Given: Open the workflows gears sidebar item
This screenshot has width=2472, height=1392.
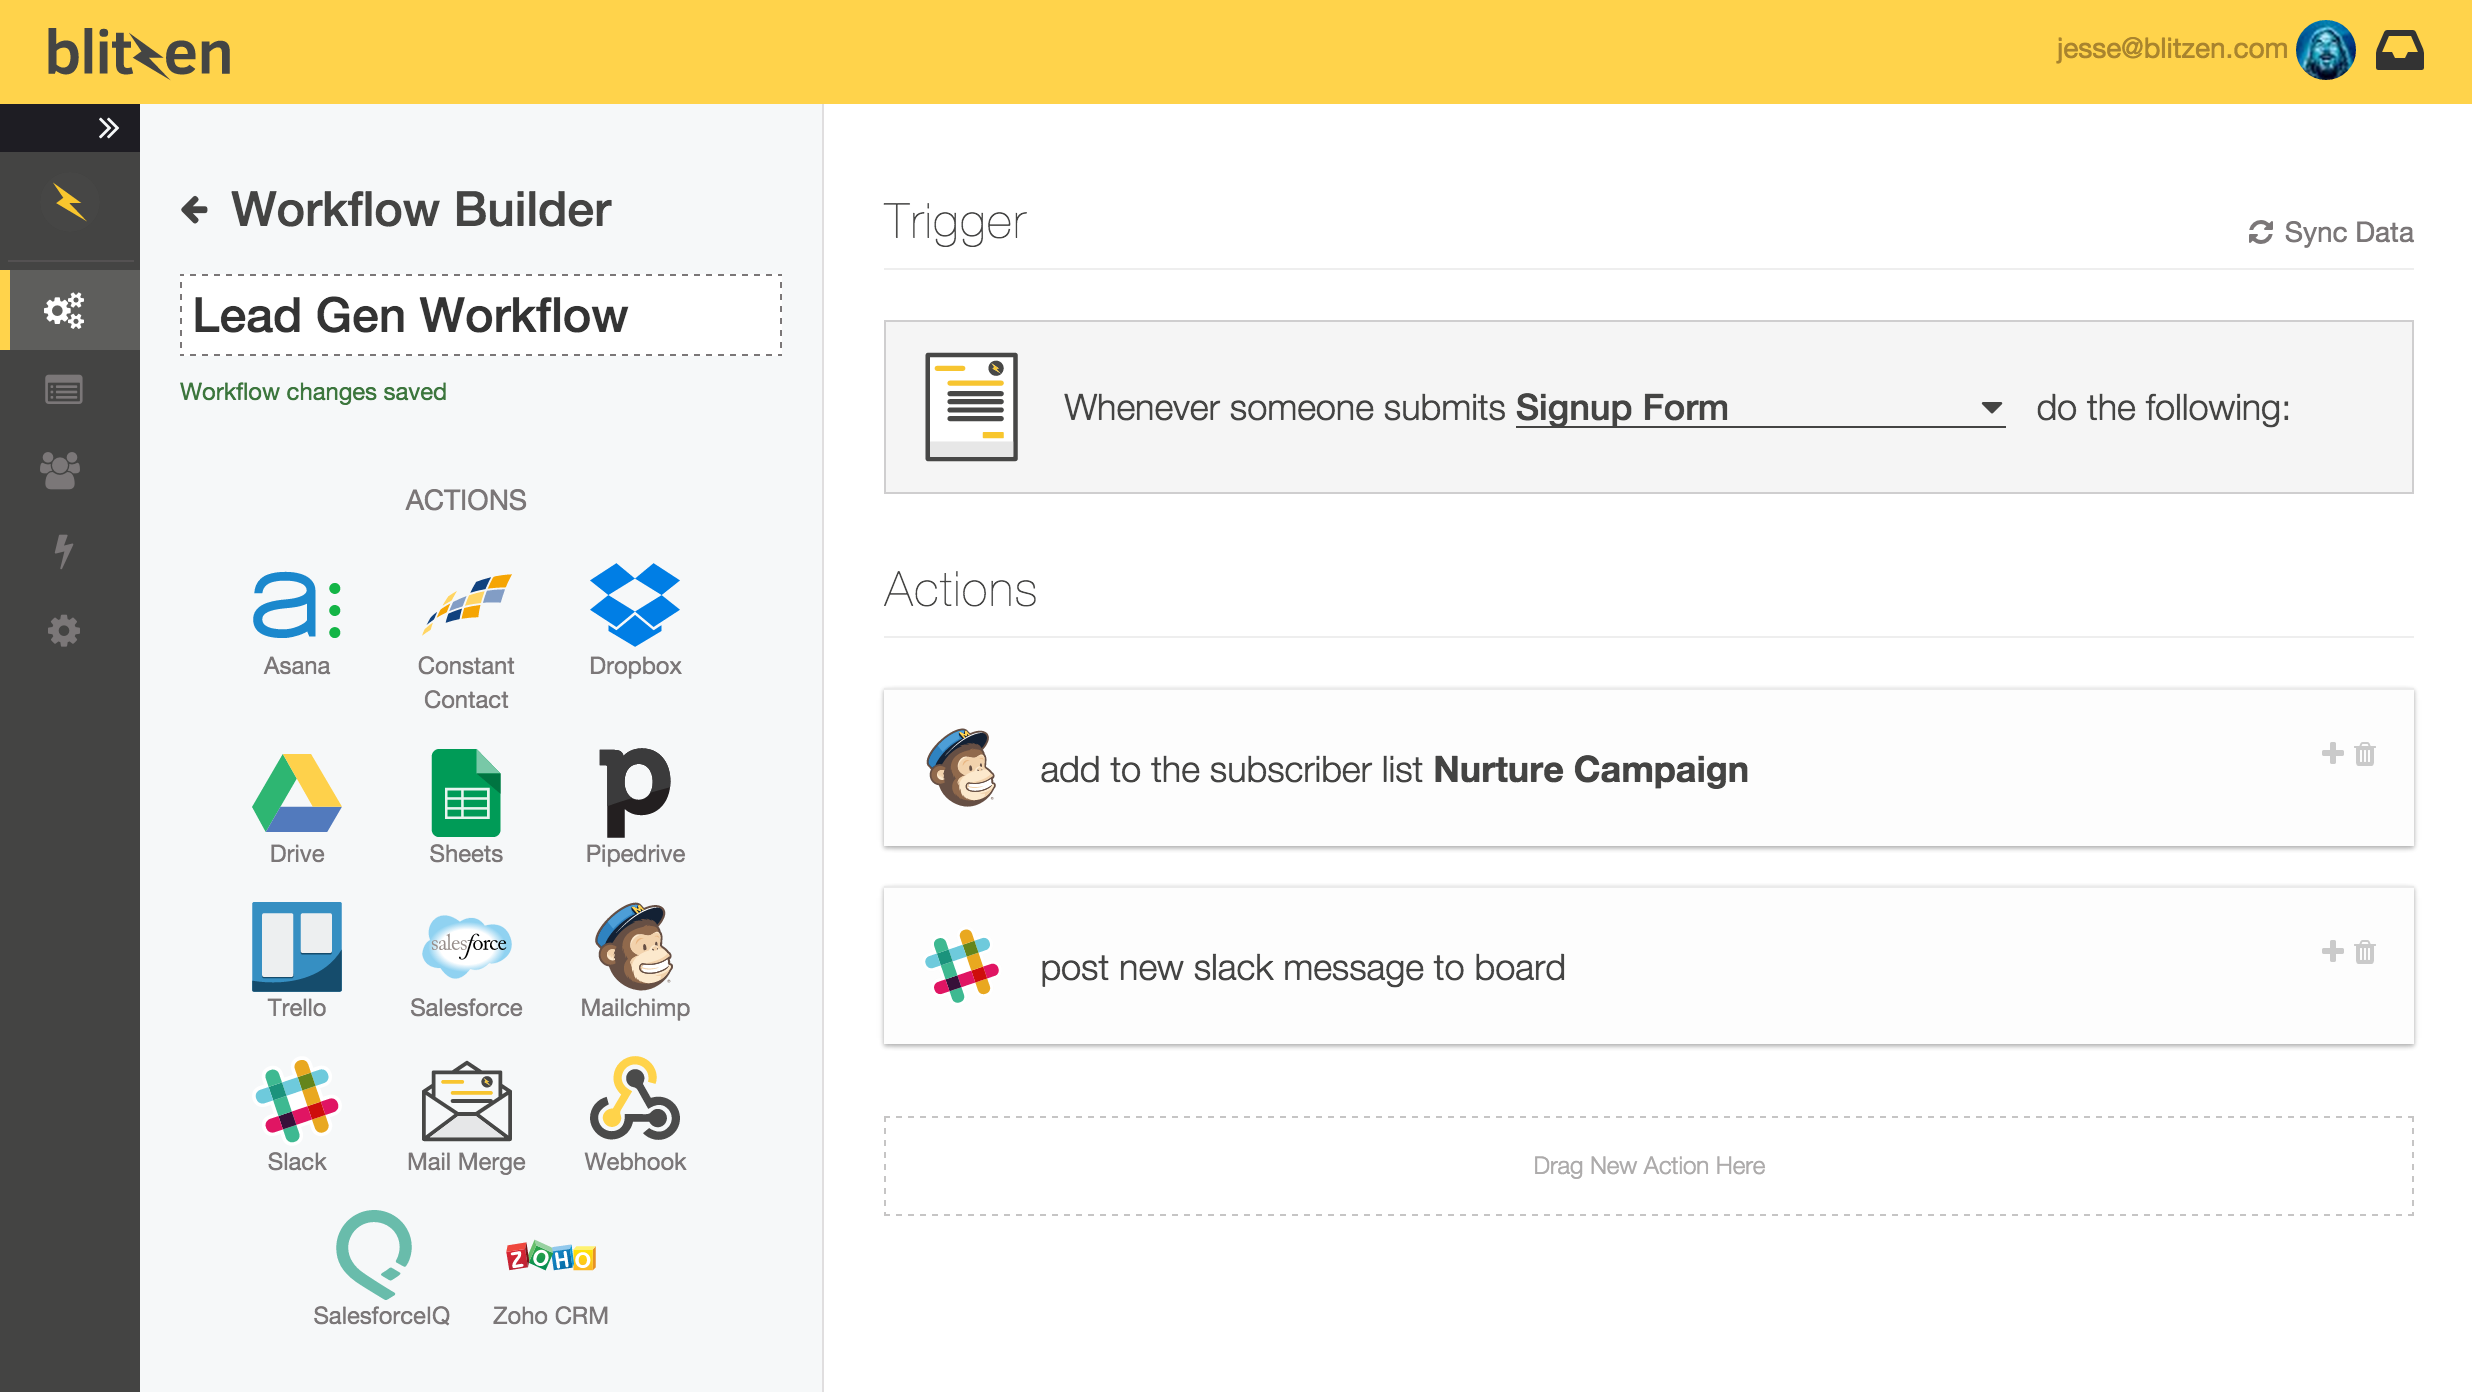Looking at the screenshot, I should [64, 310].
